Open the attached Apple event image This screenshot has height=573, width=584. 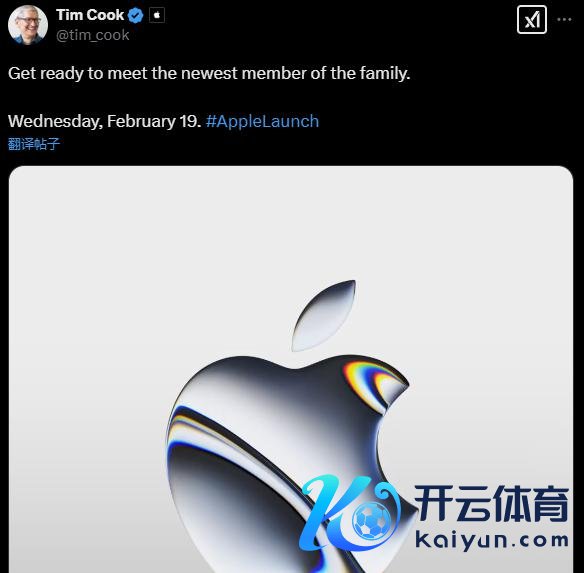291,370
